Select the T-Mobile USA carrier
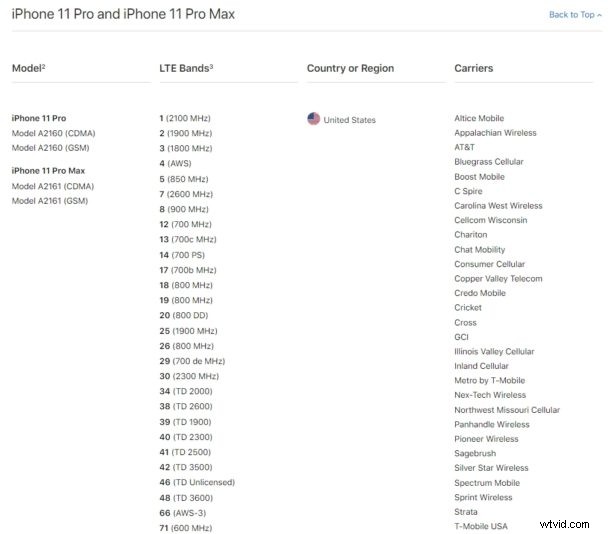The image size is (610, 534). click(481, 526)
